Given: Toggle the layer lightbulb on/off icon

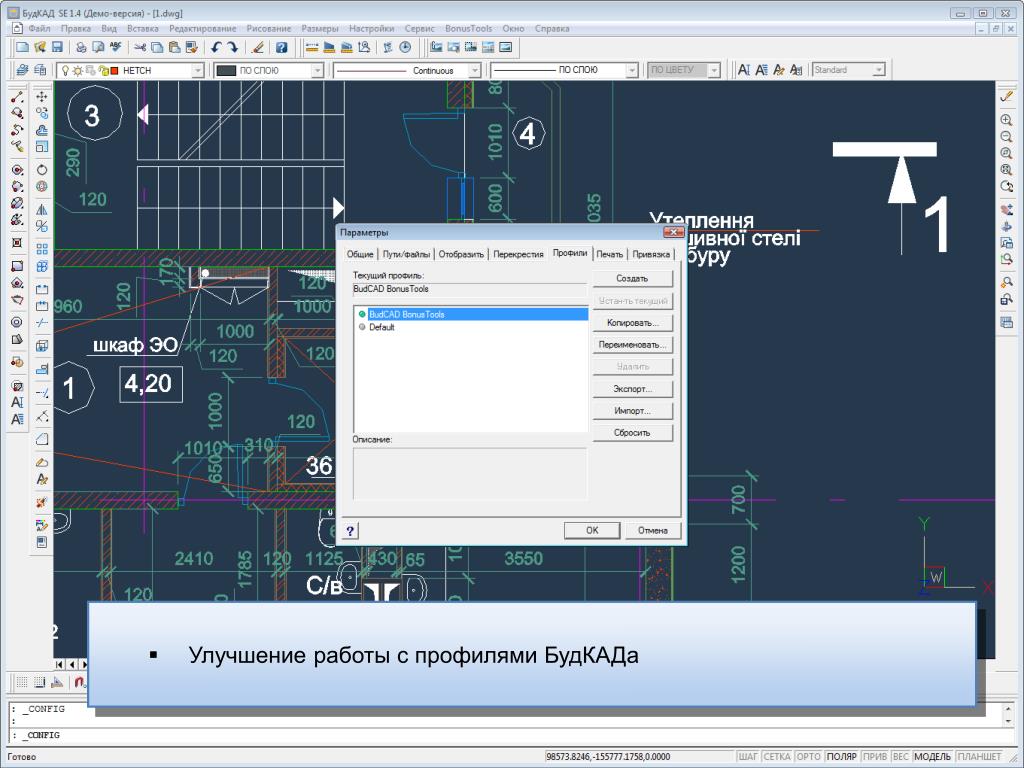Looking at the screenshot, I should [x=65, y=71].
